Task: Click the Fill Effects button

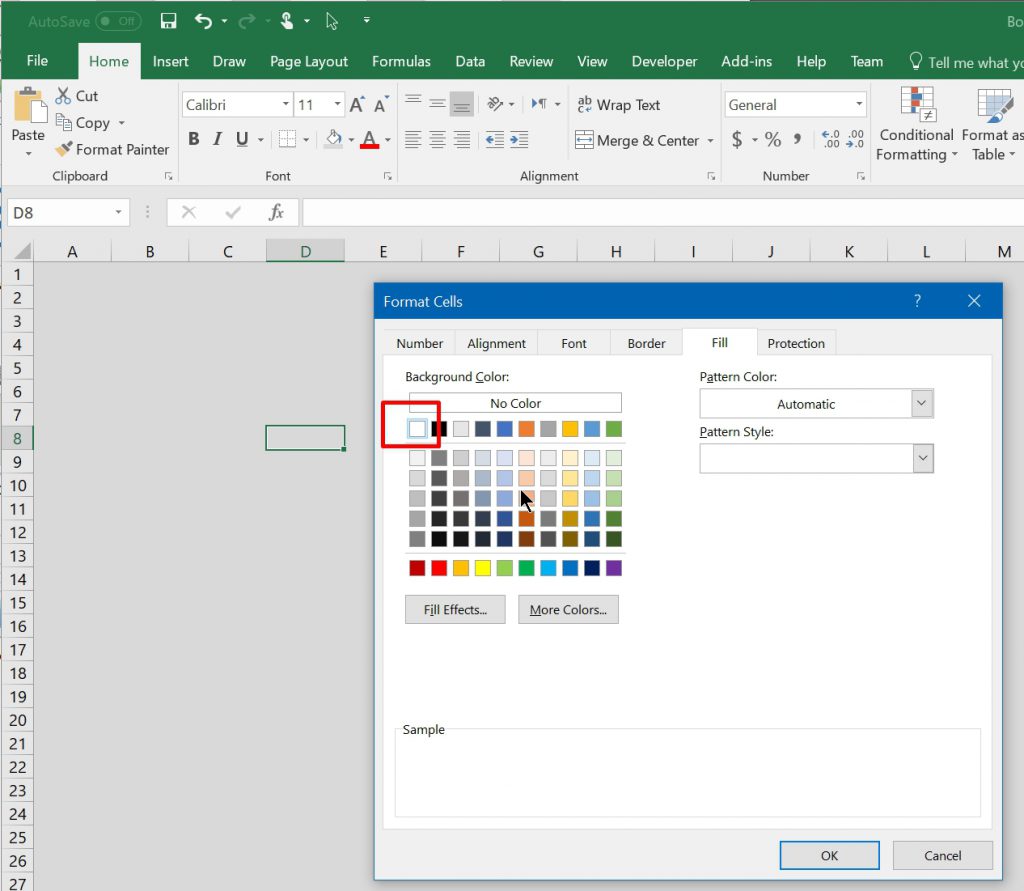Action: pyautogui.click(x=455, y=609)
